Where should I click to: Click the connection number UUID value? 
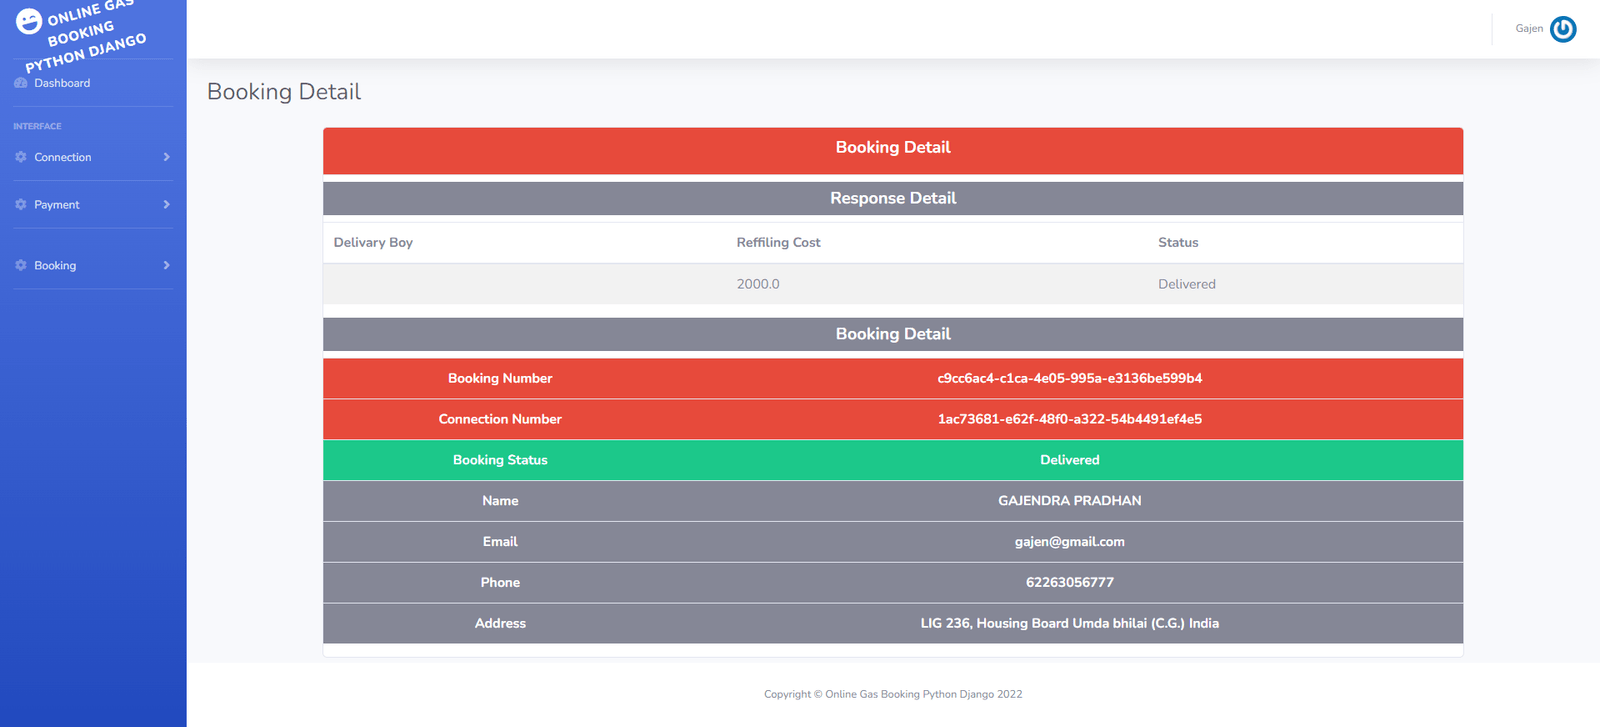[1069, 419]
